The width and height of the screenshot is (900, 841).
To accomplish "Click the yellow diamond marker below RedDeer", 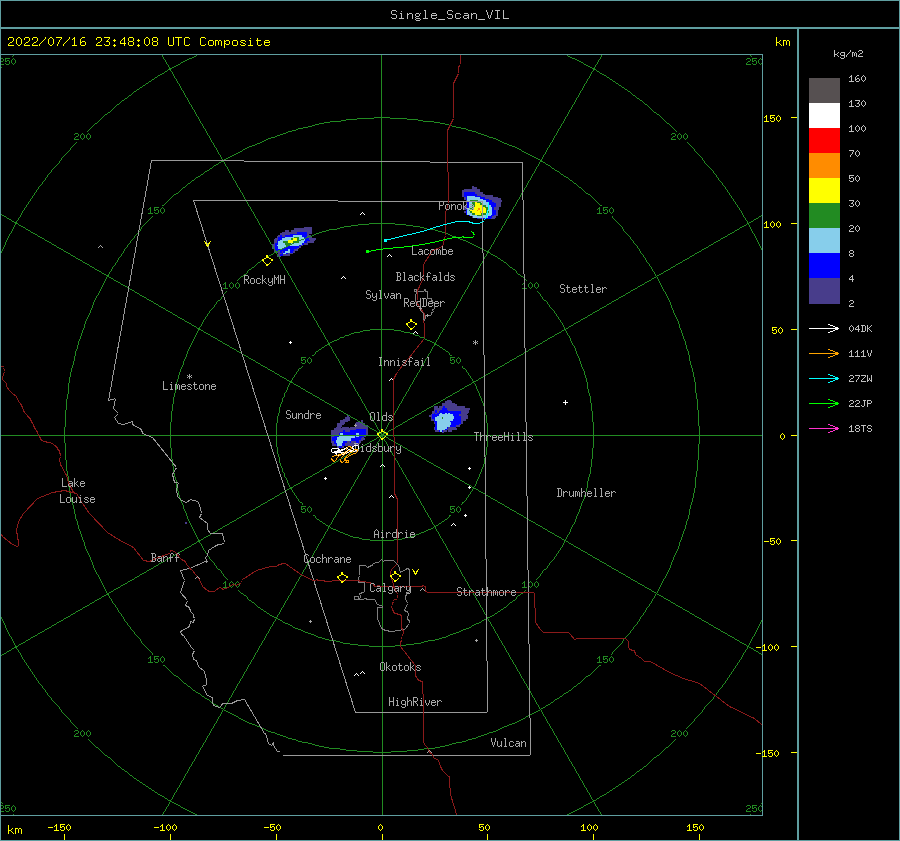I will [411, 325].
